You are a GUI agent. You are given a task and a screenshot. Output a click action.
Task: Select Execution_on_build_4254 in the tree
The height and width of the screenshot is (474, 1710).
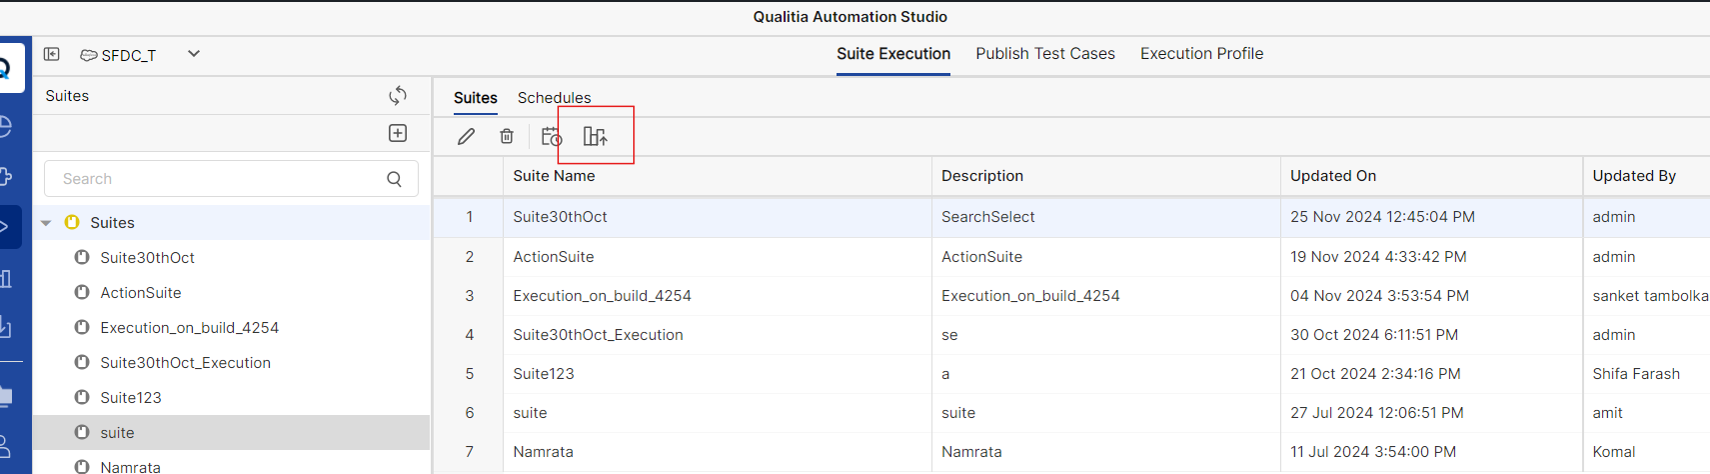(x=189, y=328)
